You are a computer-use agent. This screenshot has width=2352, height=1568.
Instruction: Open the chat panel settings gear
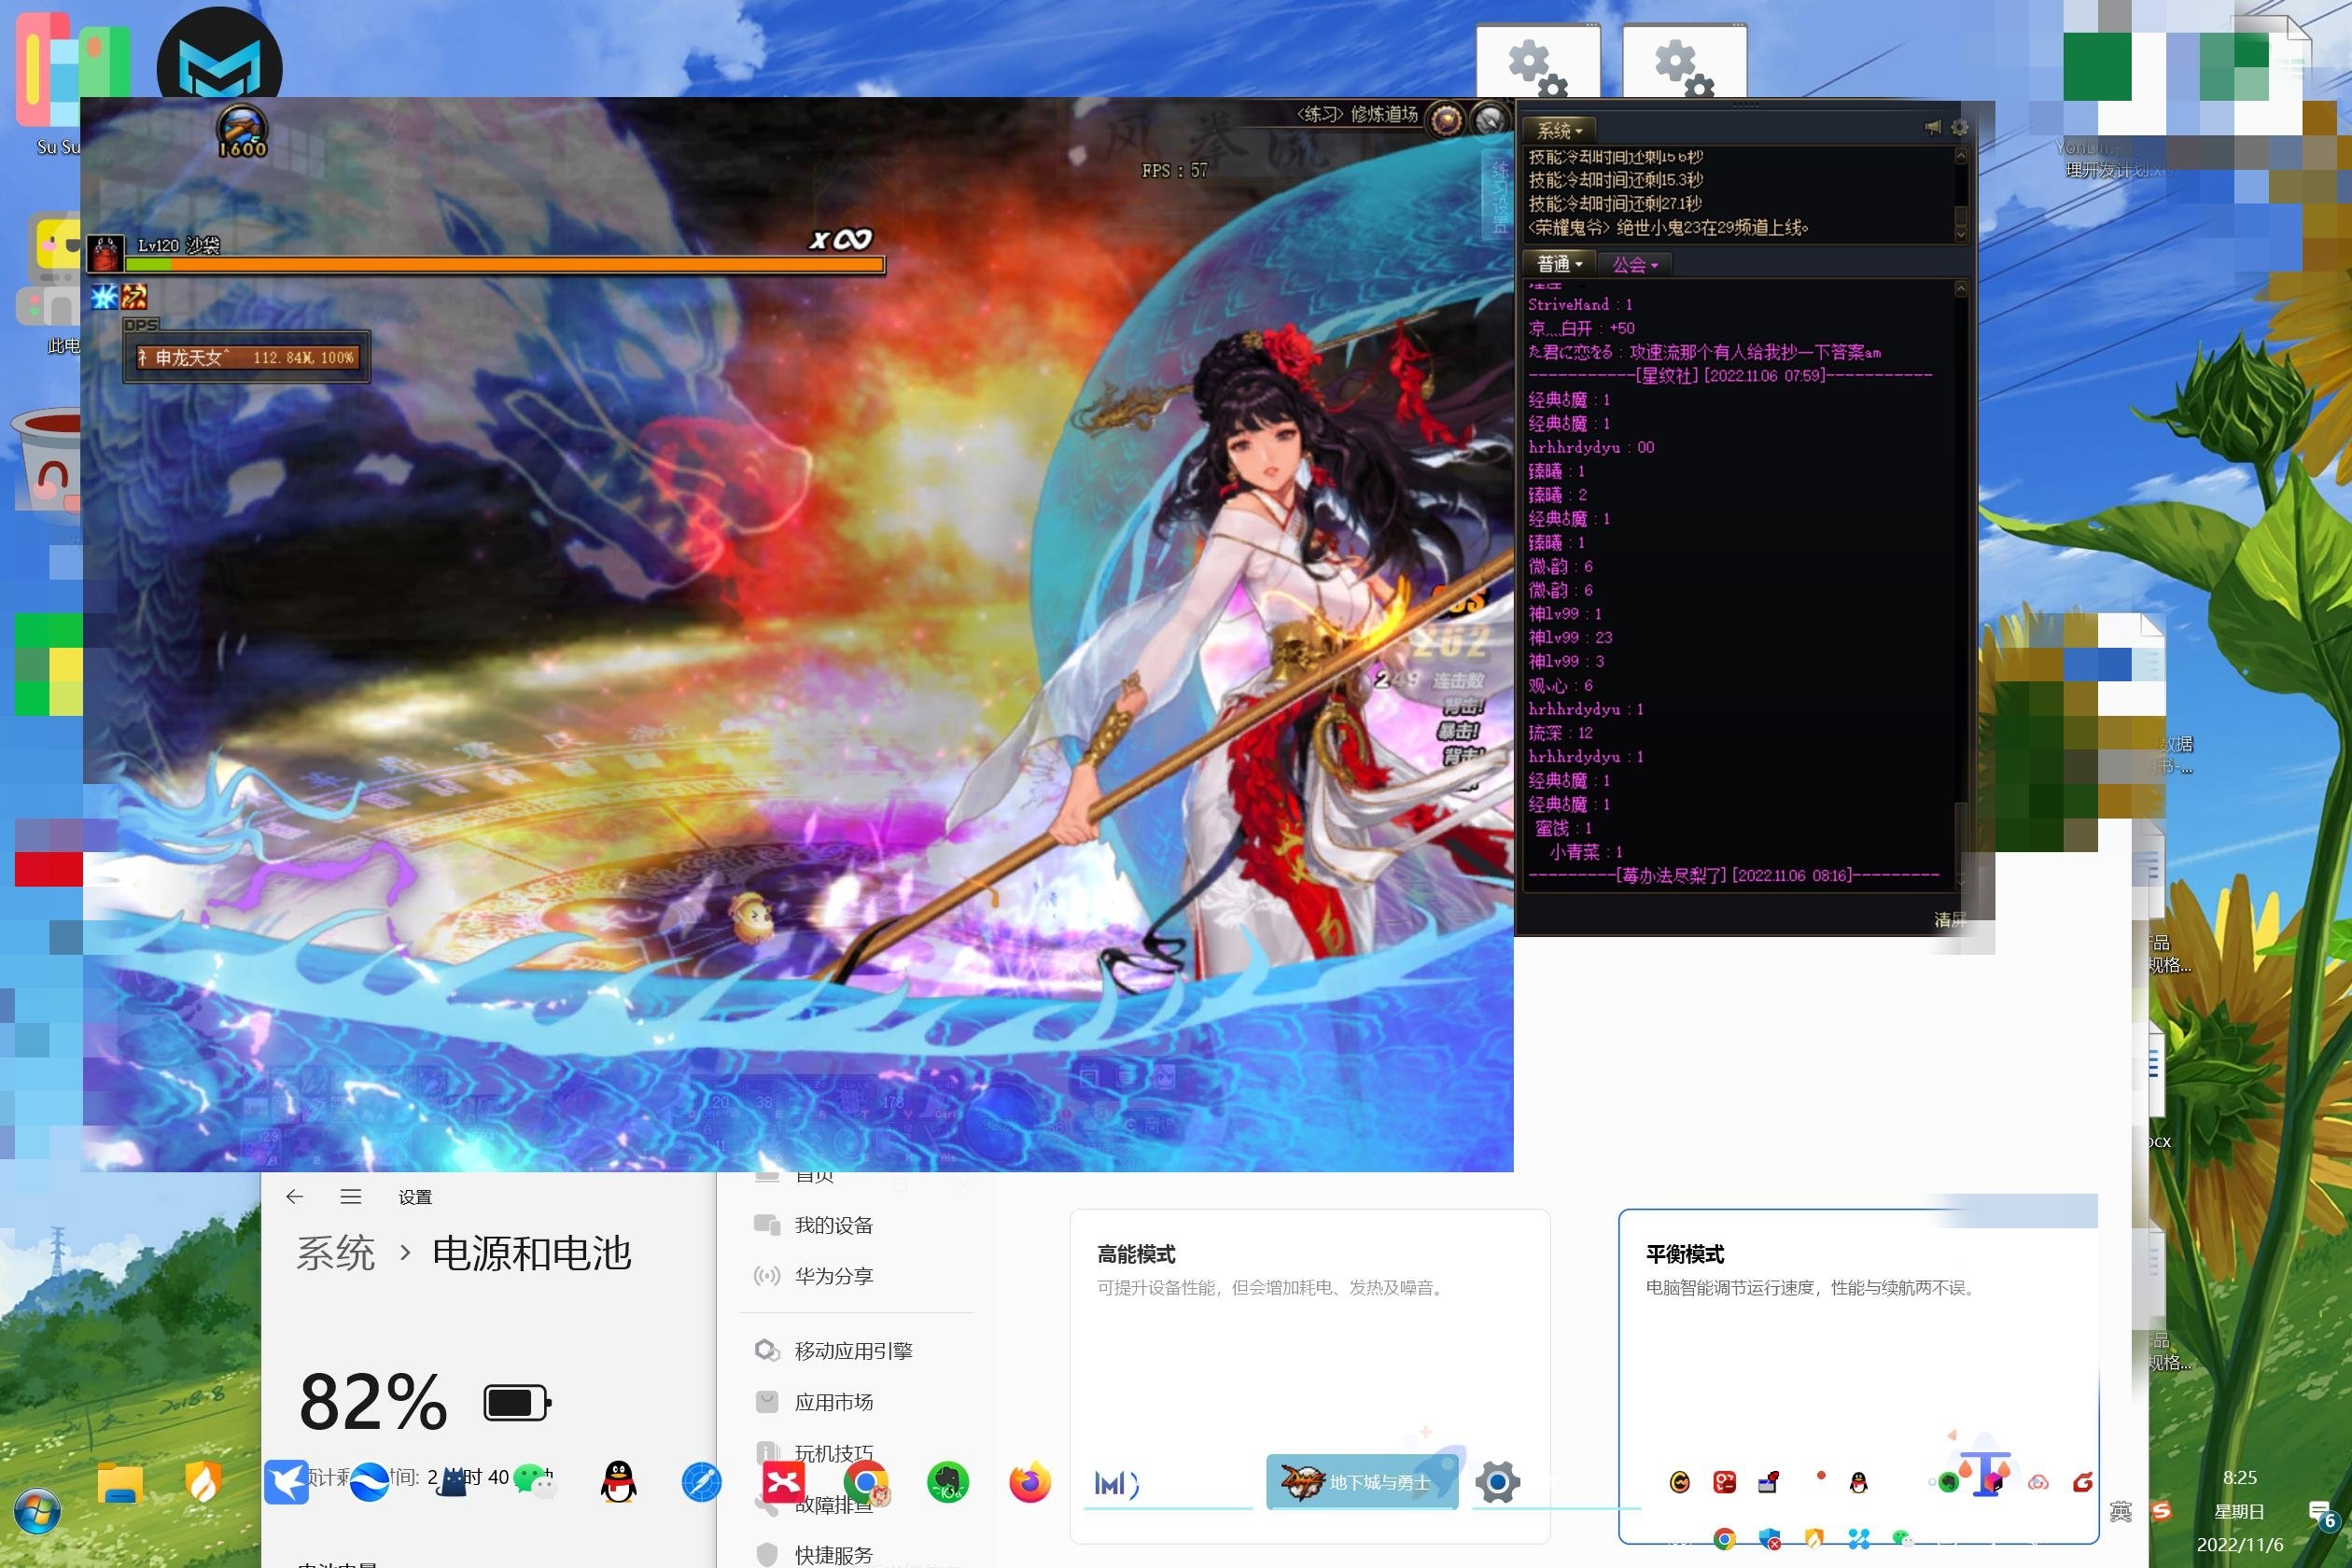point(1959,127)
